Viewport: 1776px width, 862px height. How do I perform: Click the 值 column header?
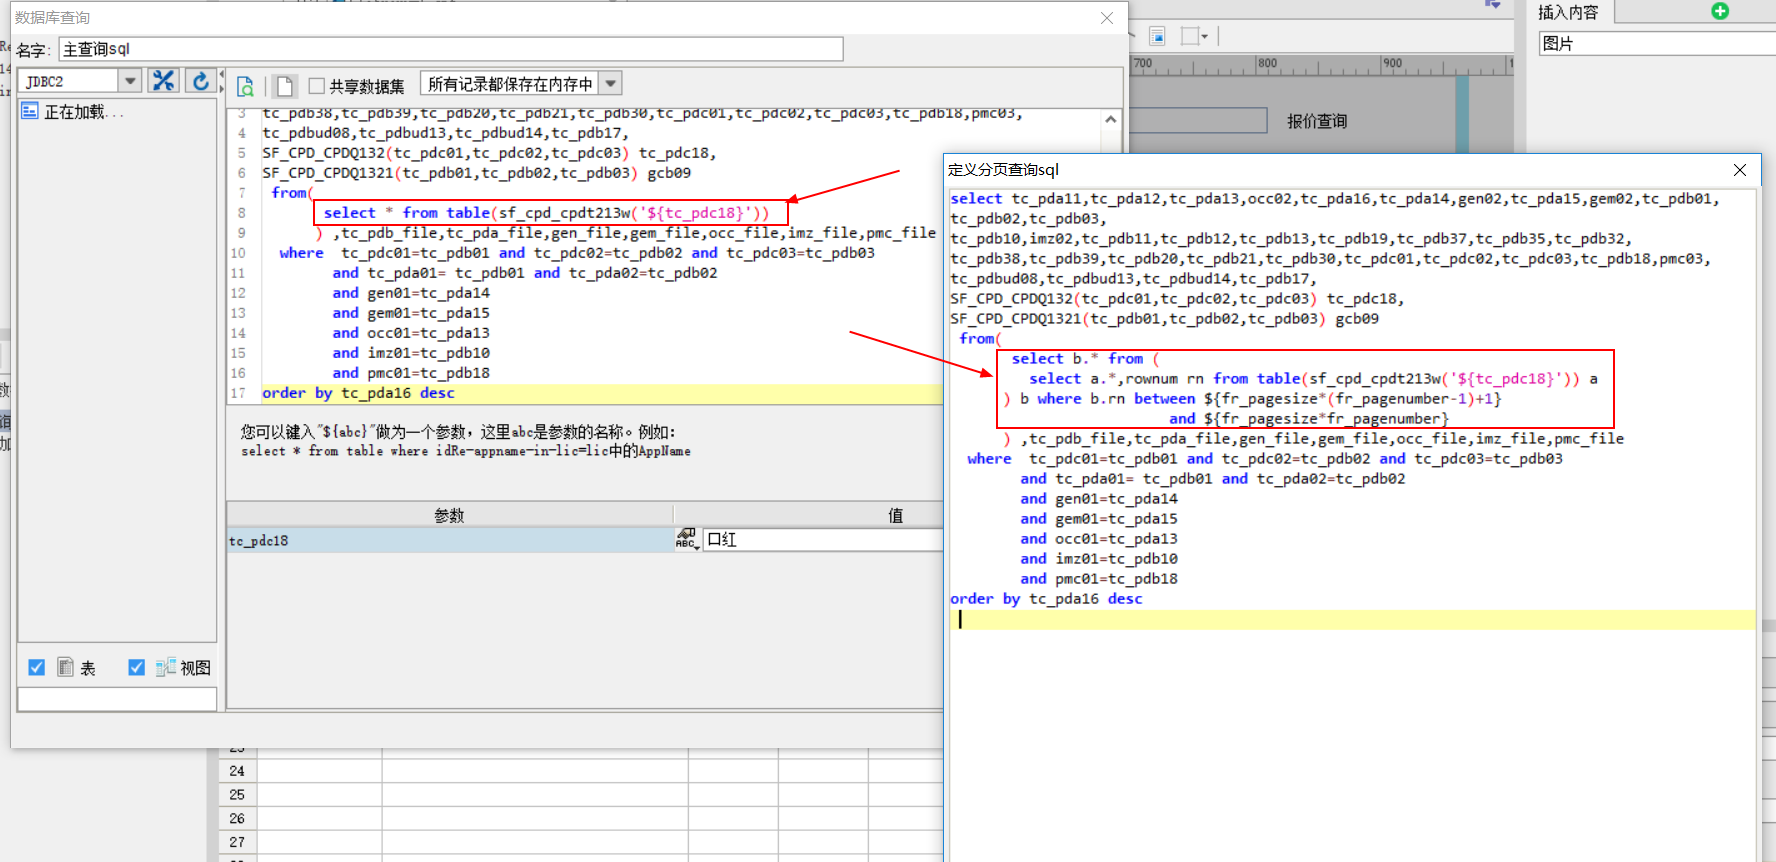point(896,515)
